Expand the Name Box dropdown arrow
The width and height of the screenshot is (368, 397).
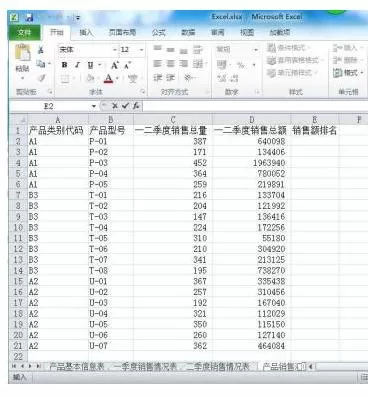[x=94, y=106]
